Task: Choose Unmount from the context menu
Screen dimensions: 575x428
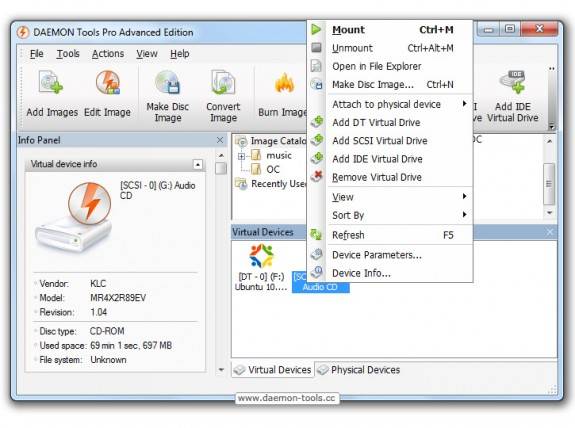Action: pyautogui.click(x=391, y=48)
